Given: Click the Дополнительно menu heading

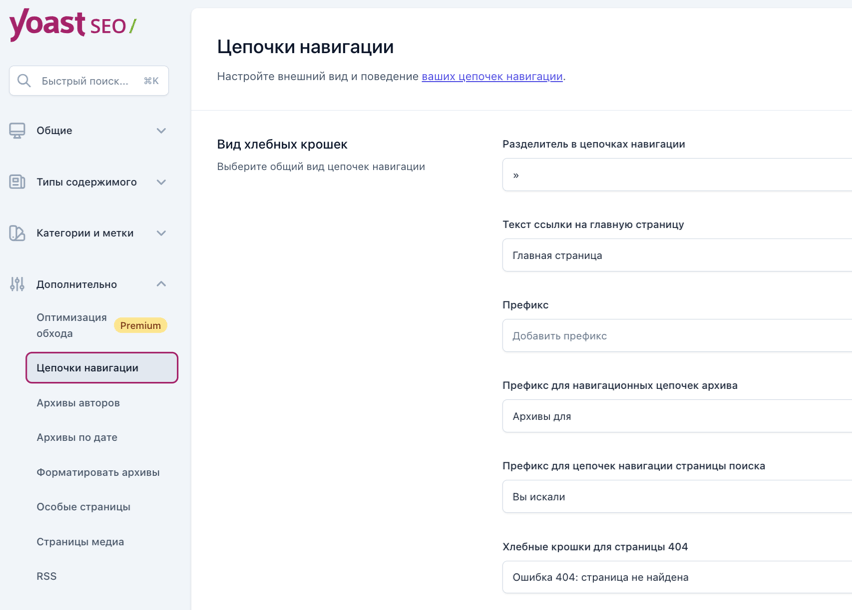Looking at the screenshot, I should click(x=77, y=285).
